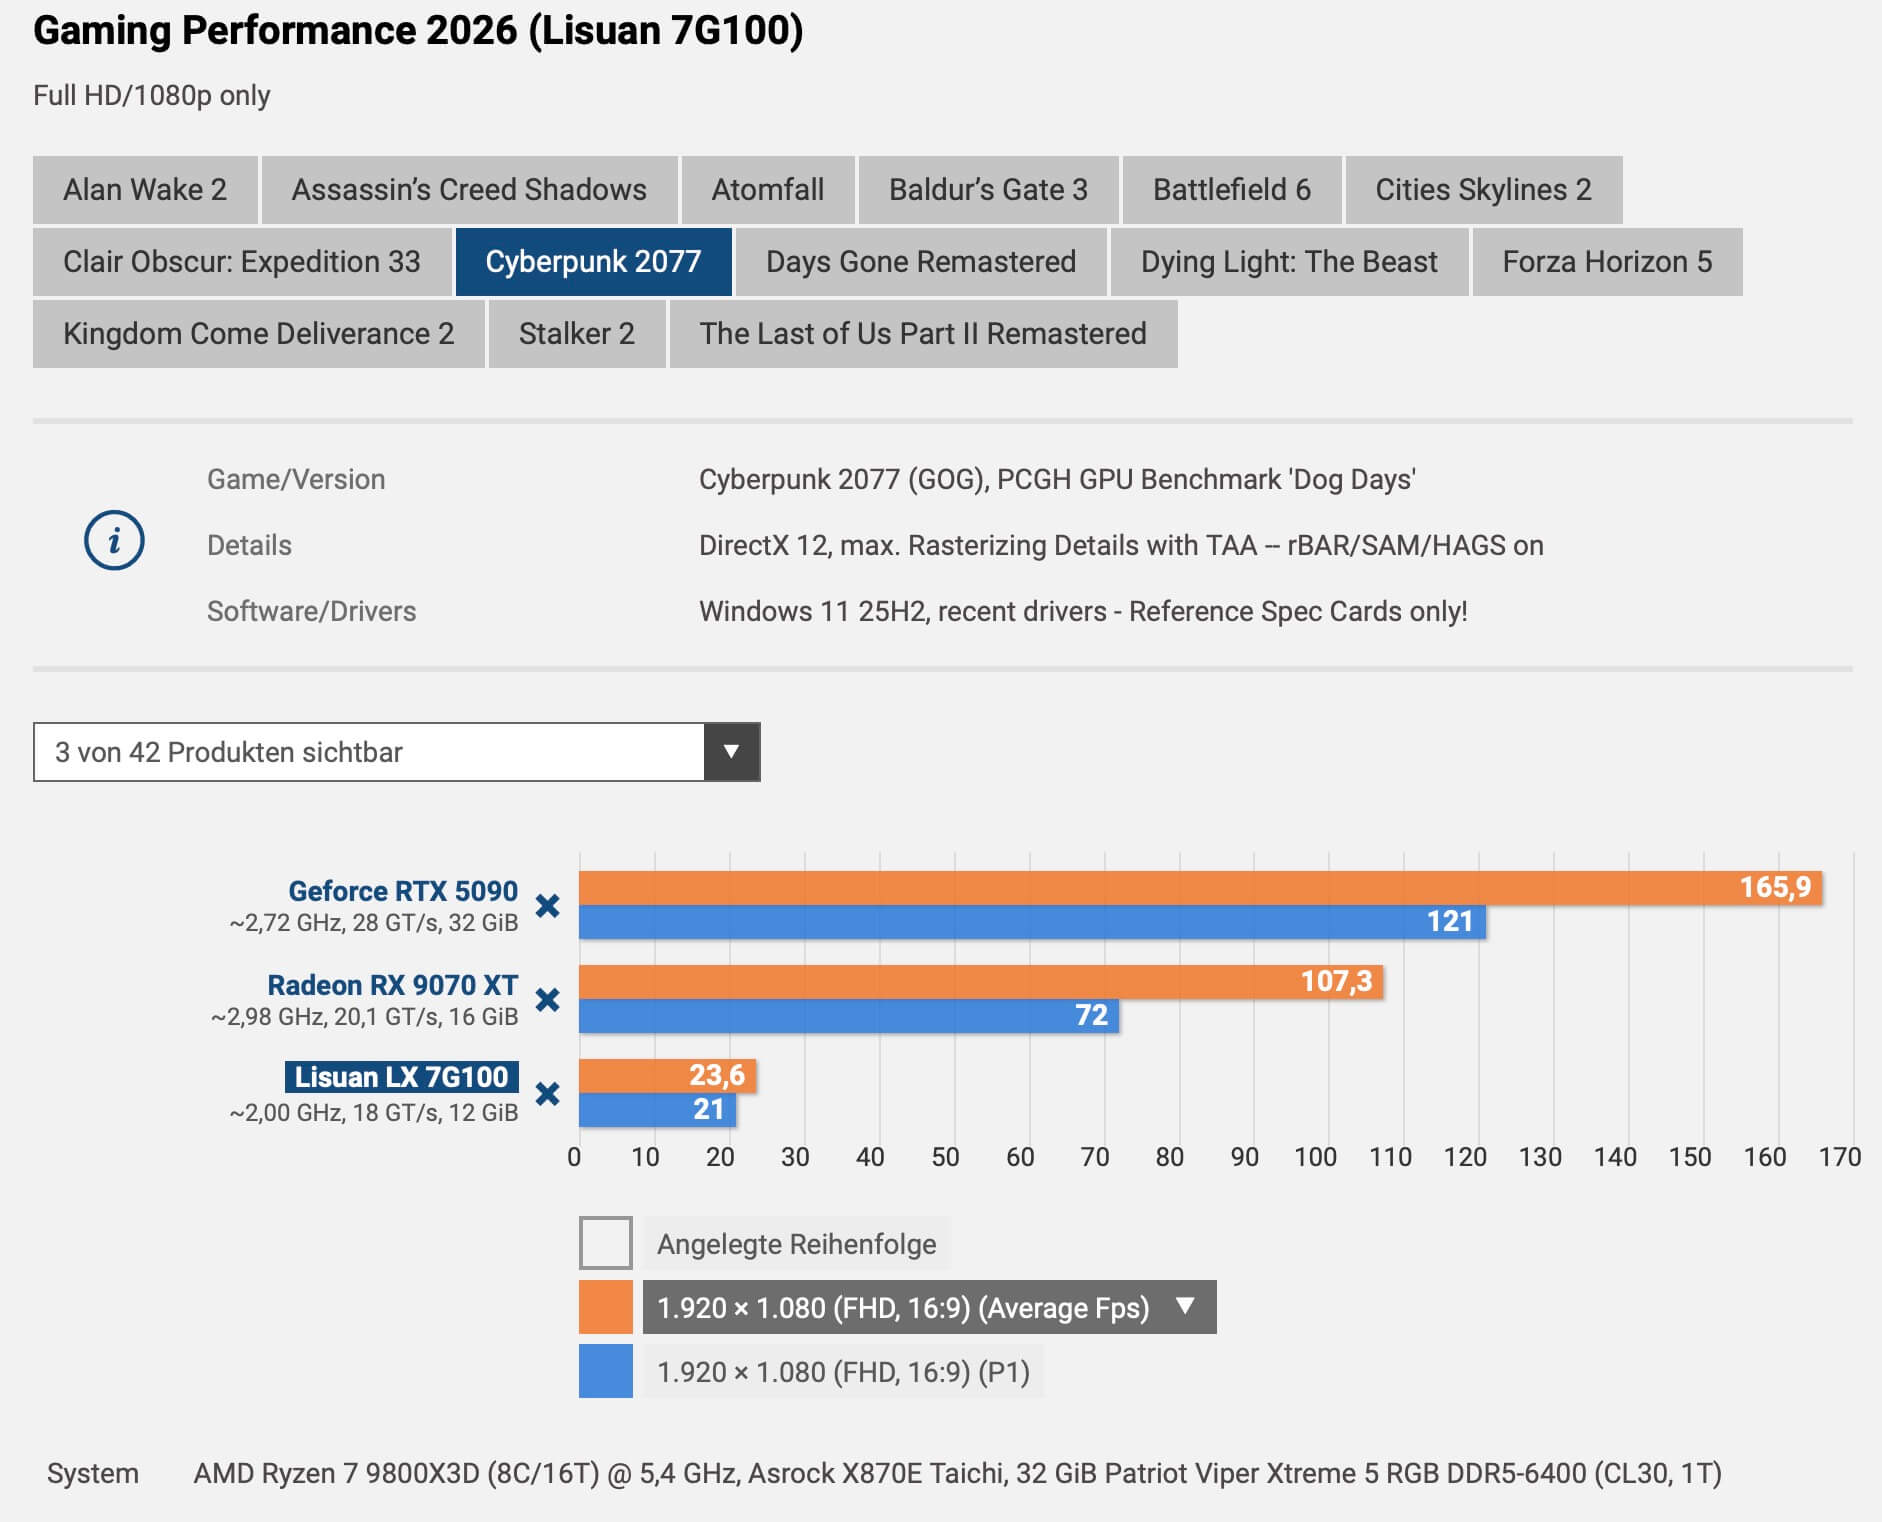Click the AMD Ryzen 7 9800X3D system text

point(957,1474)
